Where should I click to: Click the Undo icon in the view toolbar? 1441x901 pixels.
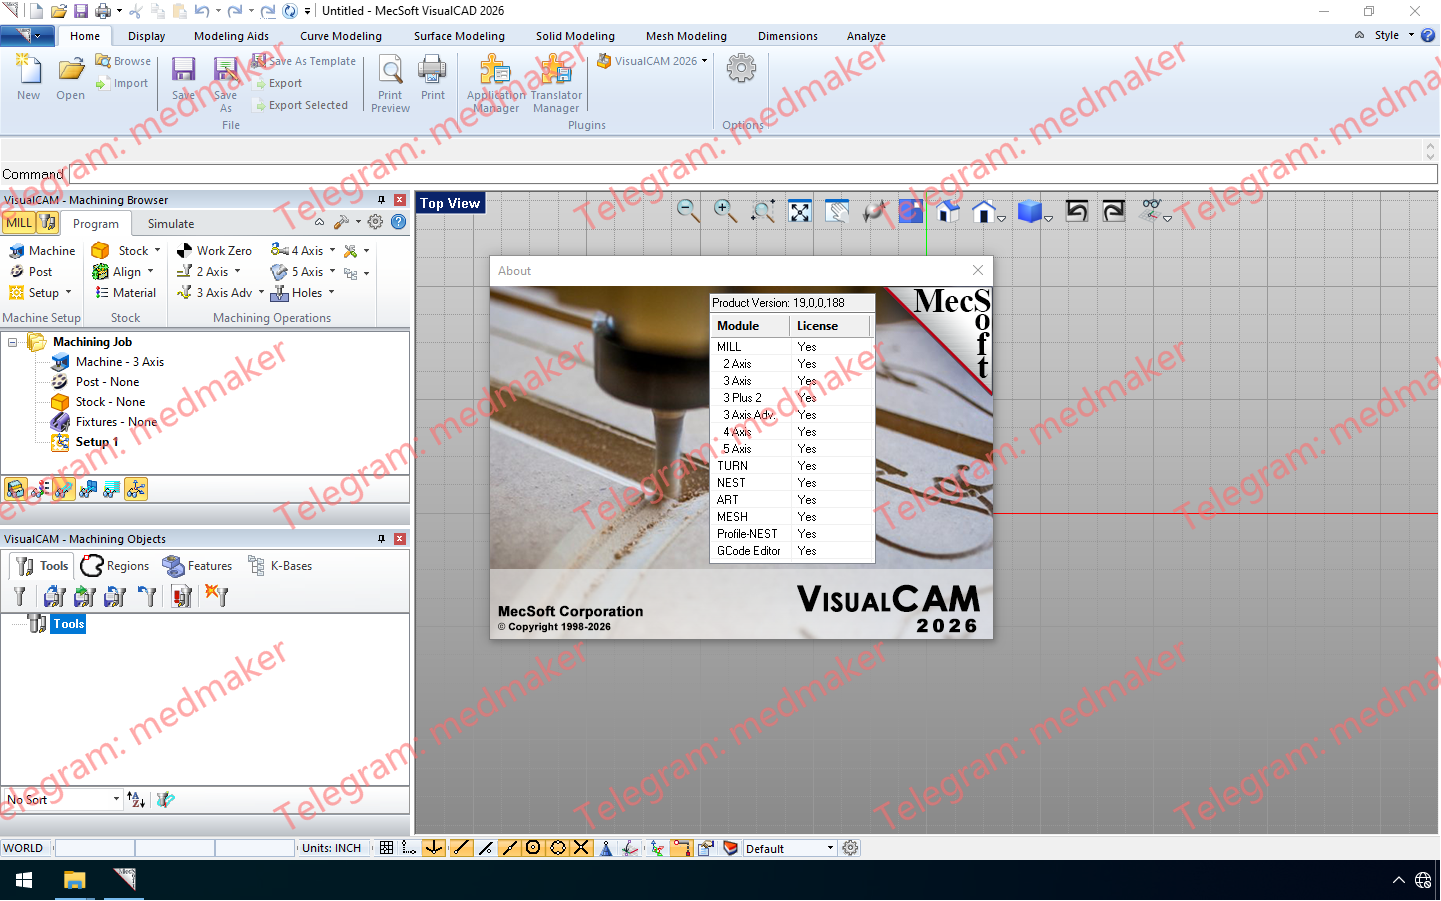point(1078,212)
